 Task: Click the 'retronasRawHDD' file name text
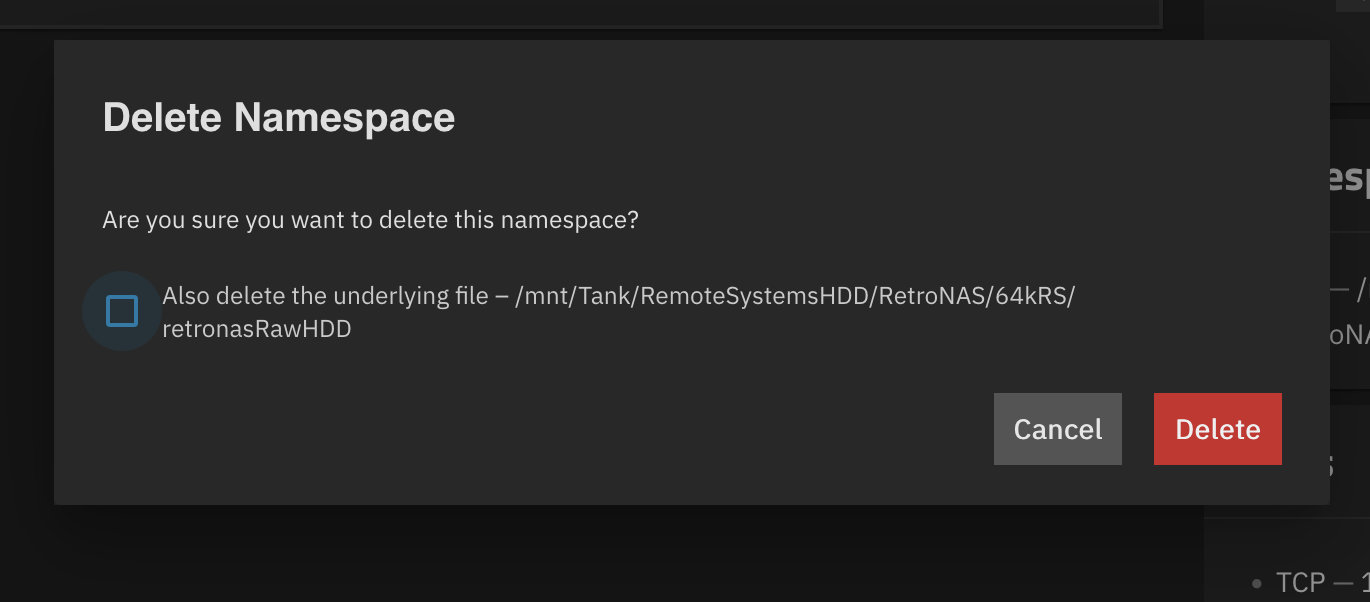pyautogui.click(x=256, y=328)
